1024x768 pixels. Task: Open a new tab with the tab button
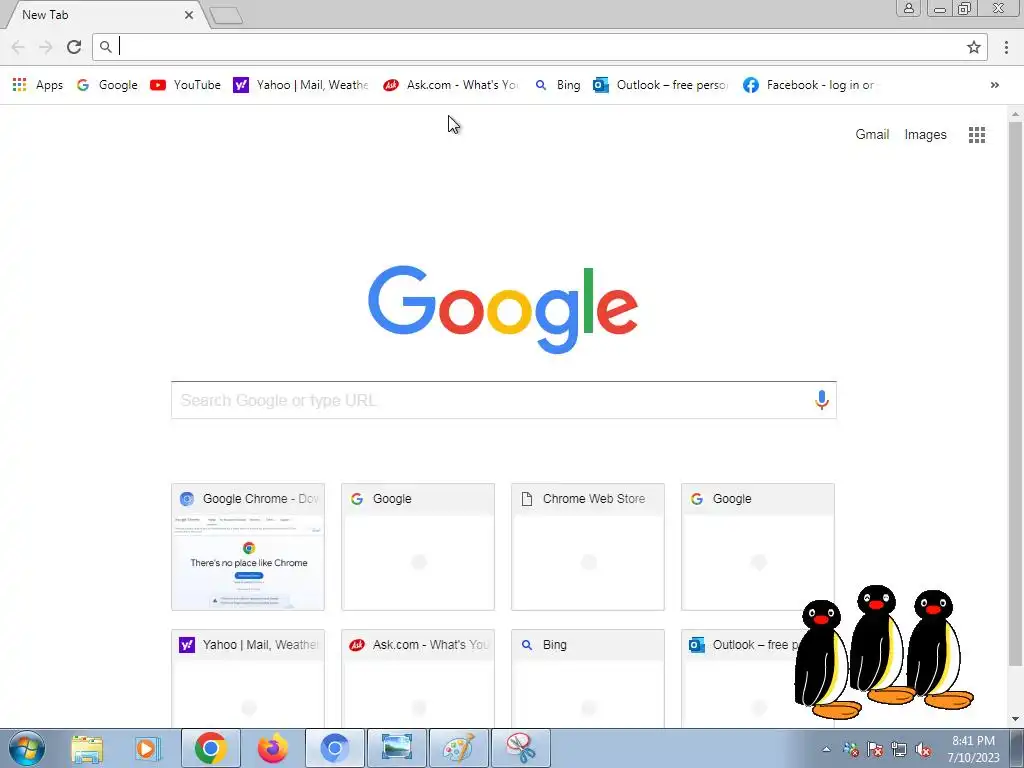[x=227, y=16]
